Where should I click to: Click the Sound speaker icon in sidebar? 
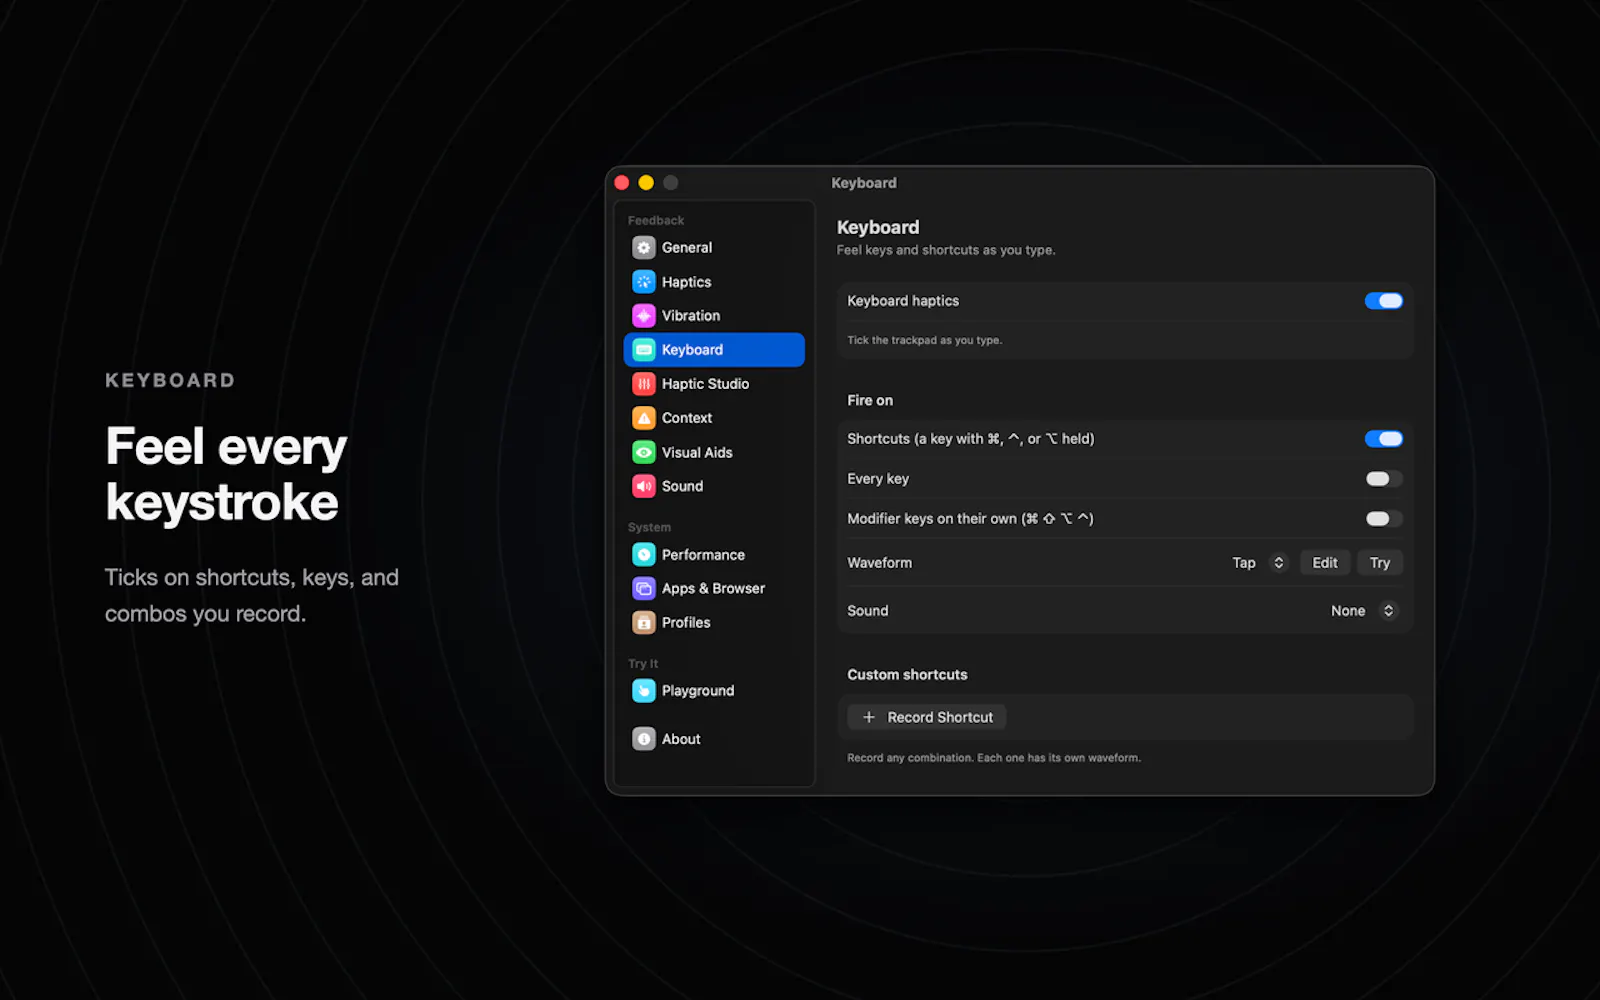pos(644,486)
